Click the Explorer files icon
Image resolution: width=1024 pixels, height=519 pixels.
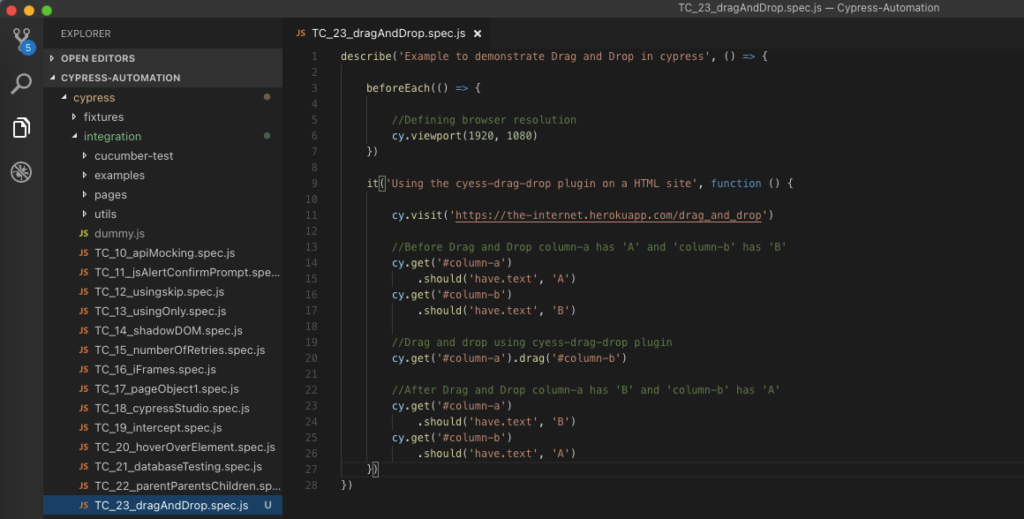[21, 128]
